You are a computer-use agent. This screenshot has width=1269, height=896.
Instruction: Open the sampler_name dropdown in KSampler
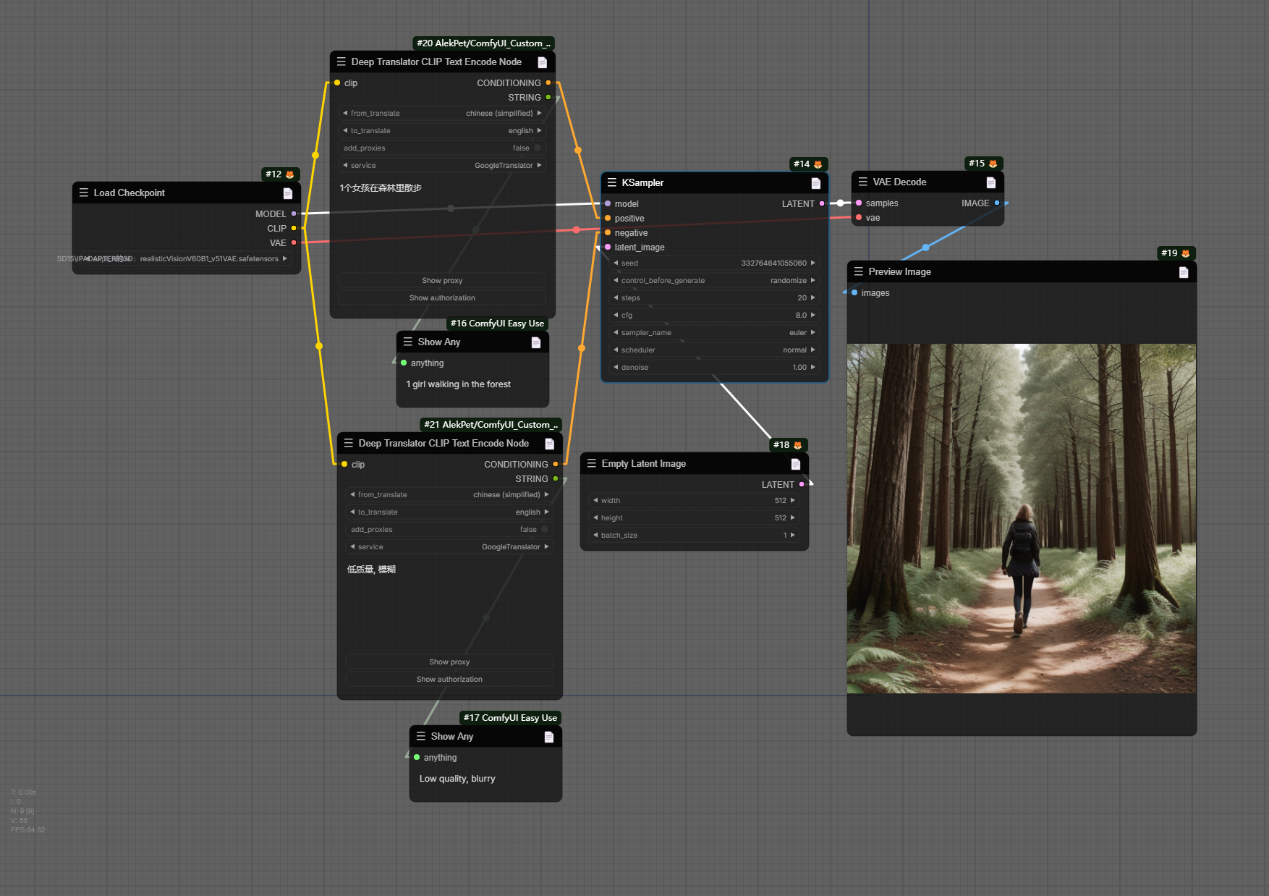(714, 332)
